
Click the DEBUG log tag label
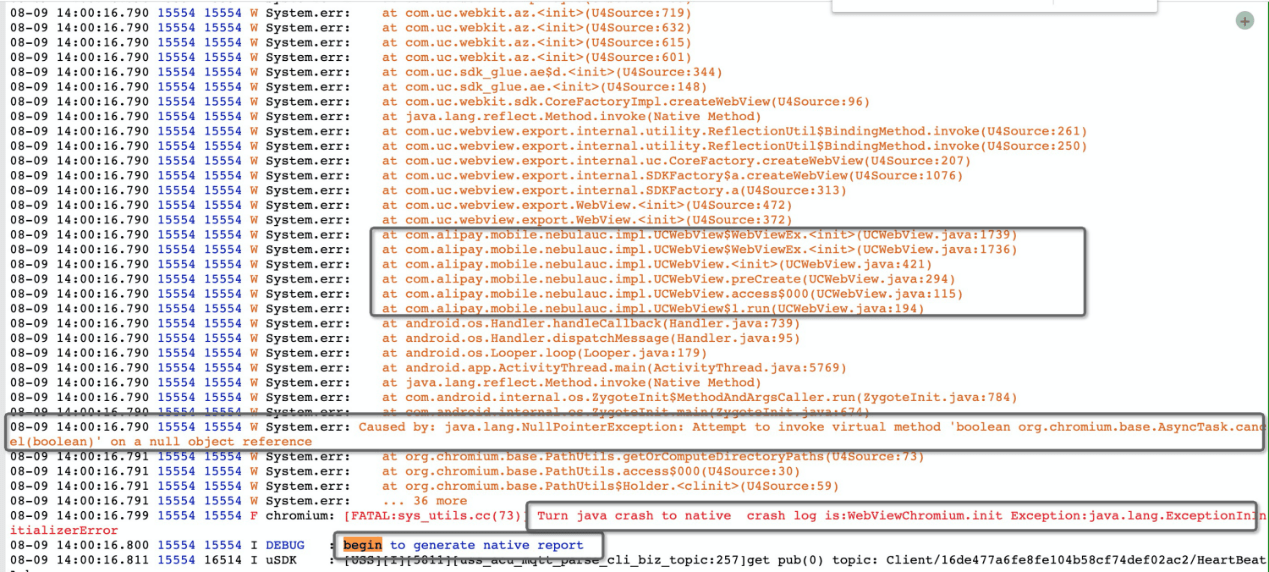pos(285,545)
